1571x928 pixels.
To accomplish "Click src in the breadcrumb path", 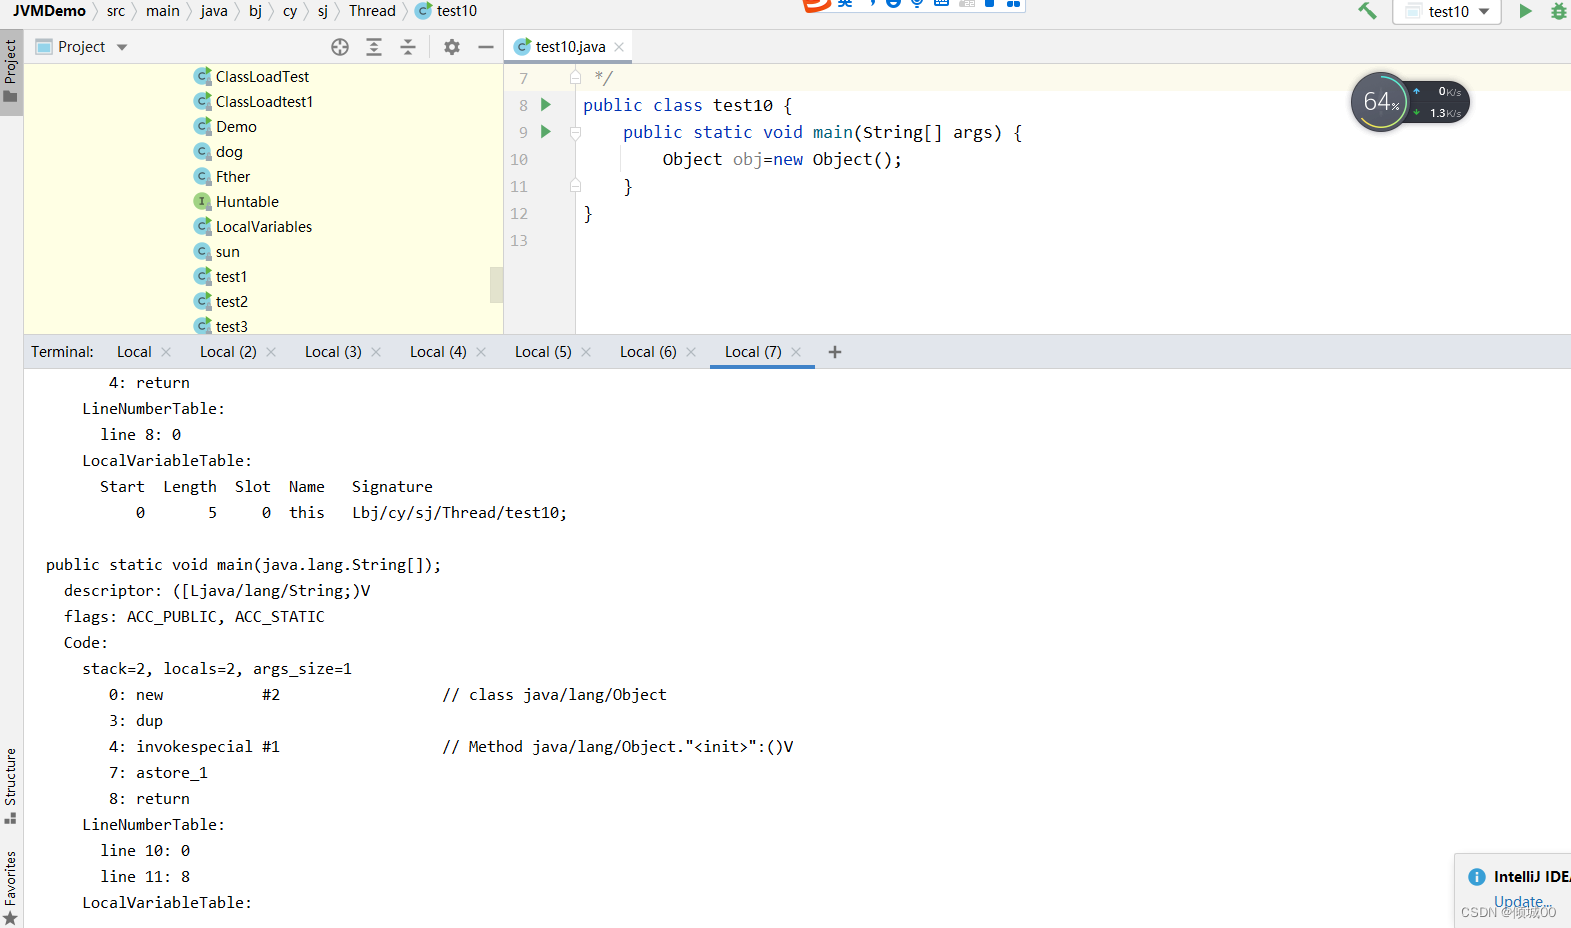I will pos(116,11).
